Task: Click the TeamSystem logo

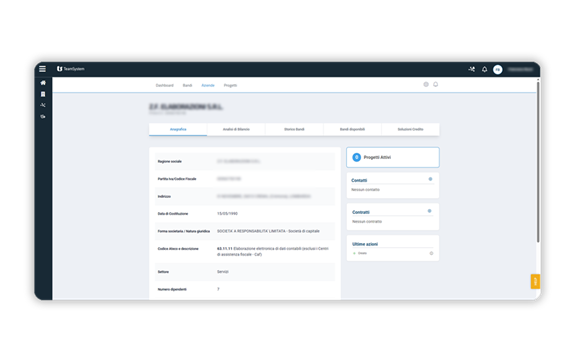Action: 71,69
